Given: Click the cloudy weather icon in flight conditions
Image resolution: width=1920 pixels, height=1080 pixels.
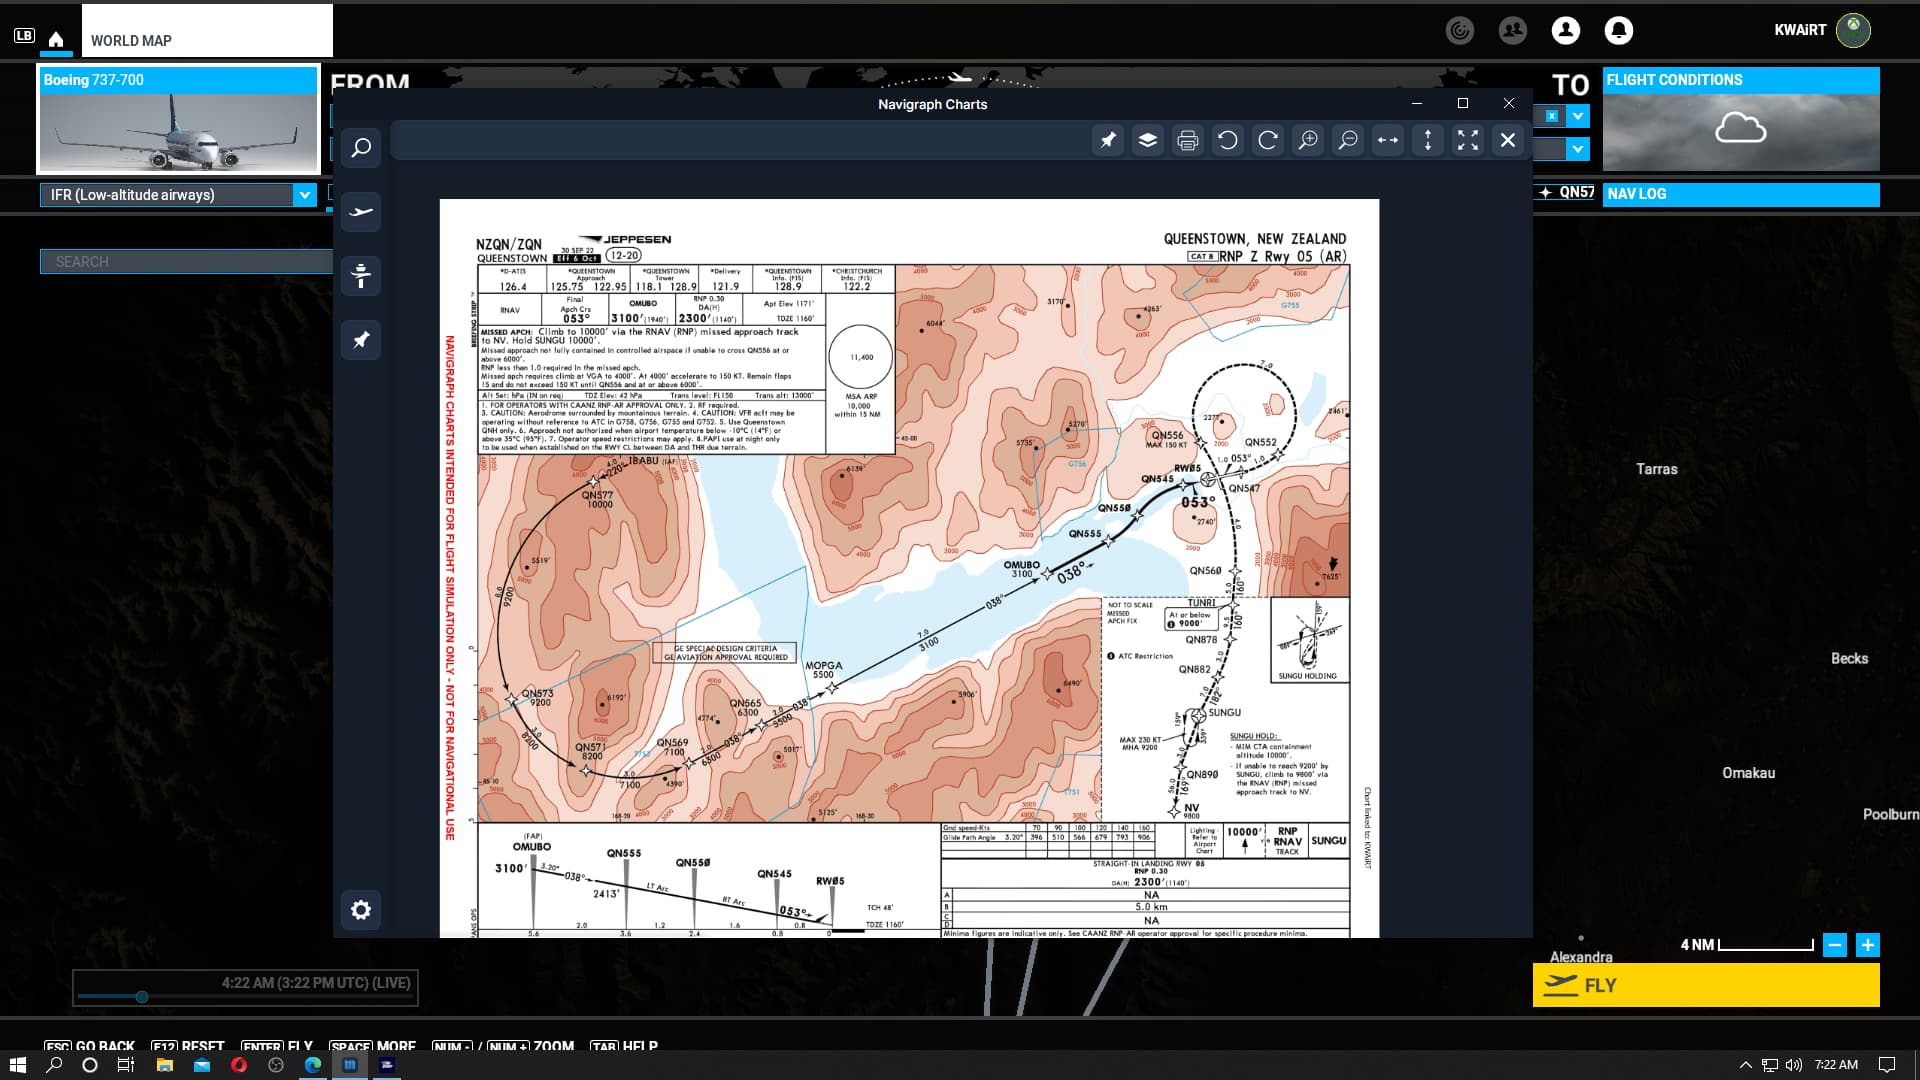Looking at the screenshot, I should pyautogui.click(x=1741, y=128).
